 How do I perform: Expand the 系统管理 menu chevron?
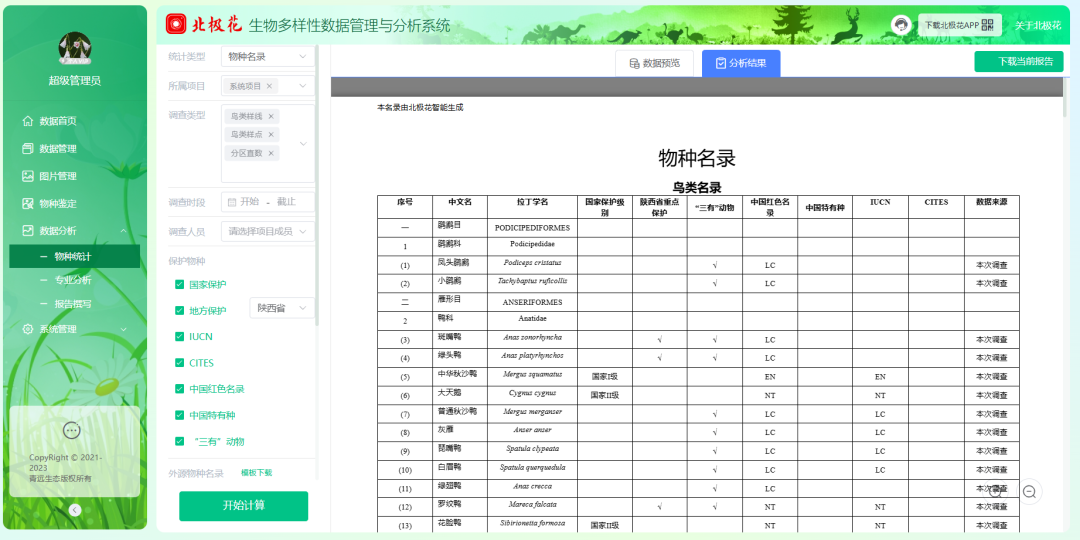click(123, 329)
